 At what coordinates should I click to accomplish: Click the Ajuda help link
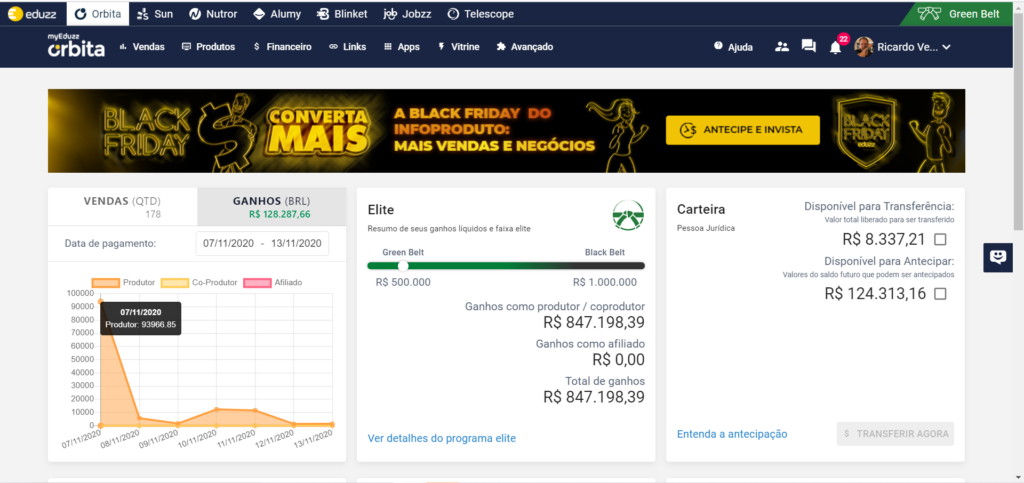(x=733, y=47)
